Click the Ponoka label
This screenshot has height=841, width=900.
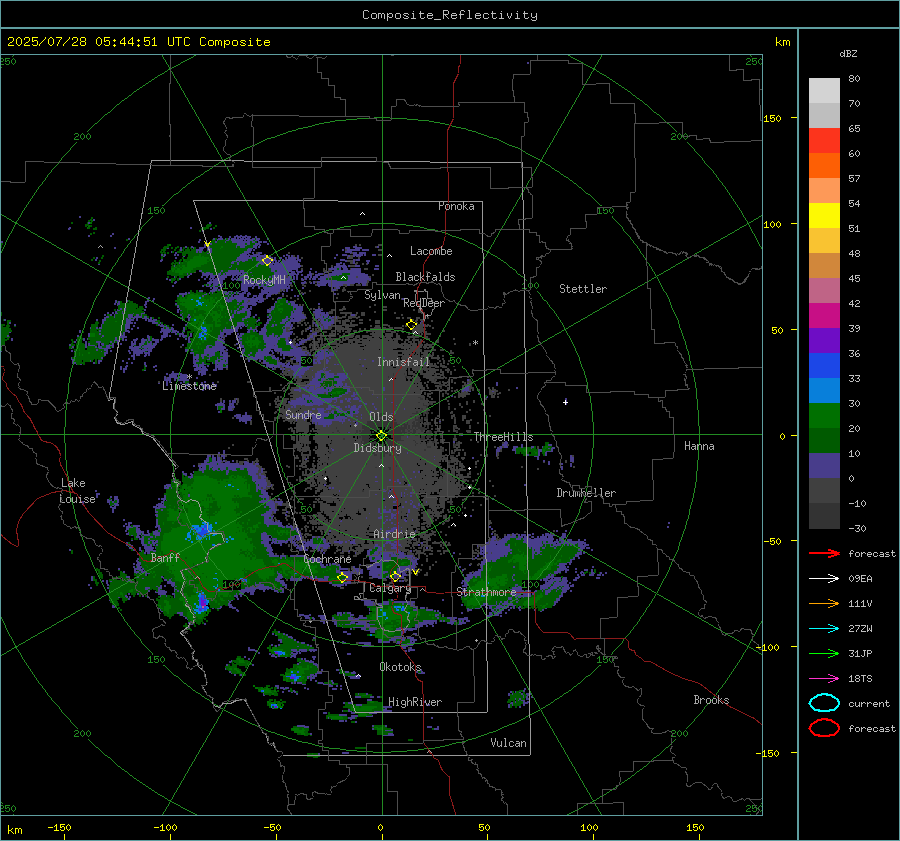(456, 206)
